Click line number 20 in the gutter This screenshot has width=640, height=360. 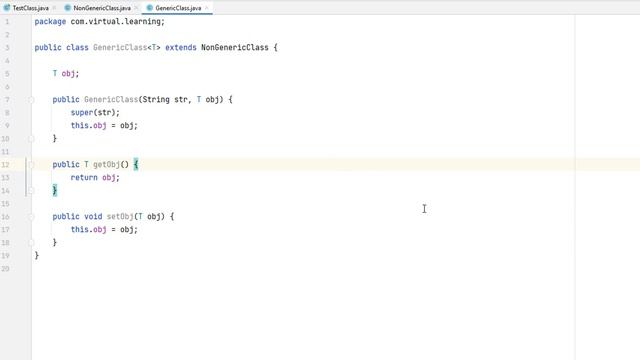(x=5, y=269)
